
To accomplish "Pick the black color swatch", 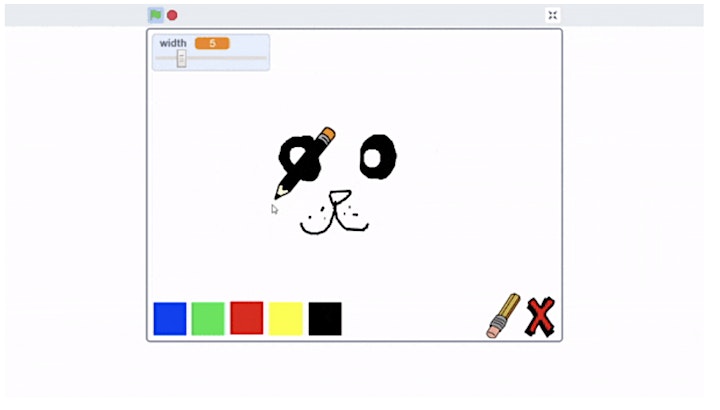I will (325, 319).
